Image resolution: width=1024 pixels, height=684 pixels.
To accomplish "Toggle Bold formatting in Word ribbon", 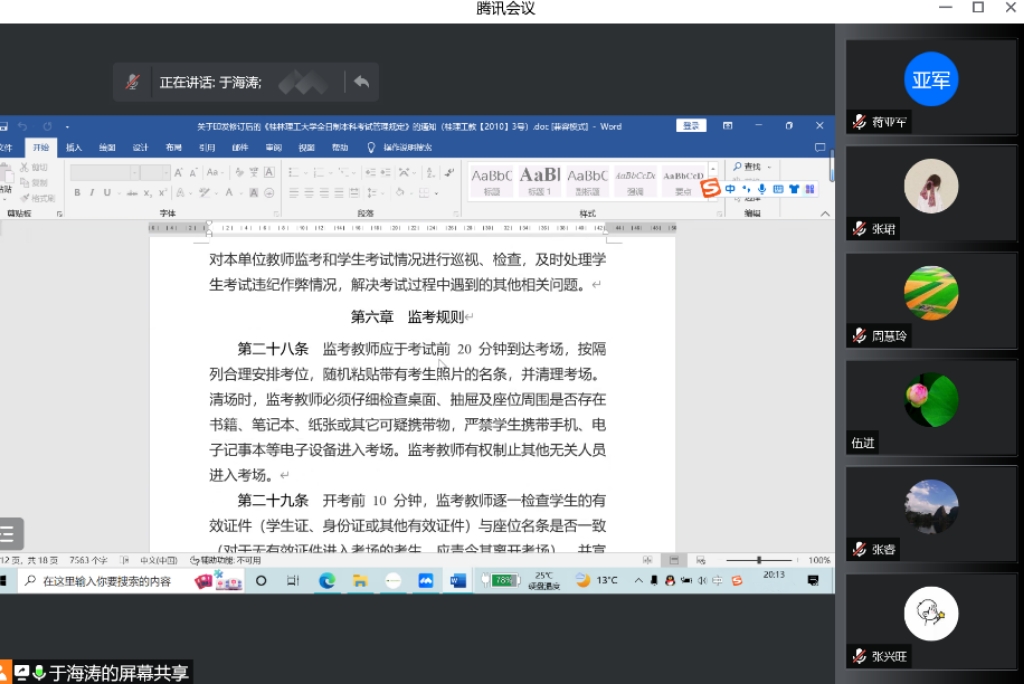I will 78,193.
